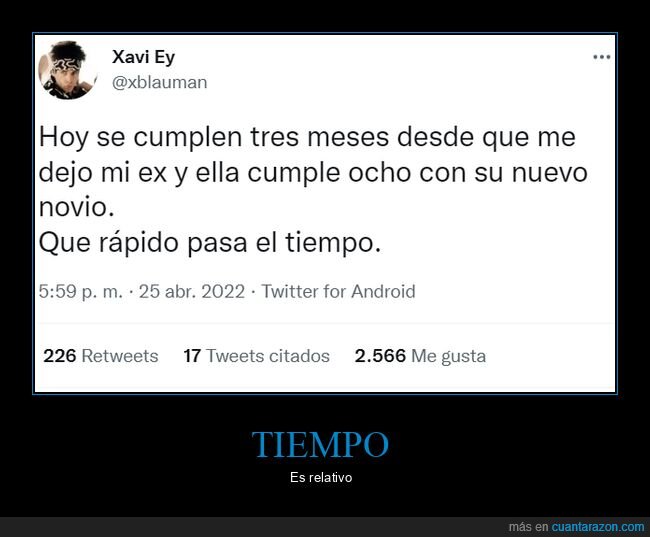Image resolution: width=650 pixels, height=537 pixels.
Task: Open the 17 Tweets citados list
Action: pyautogui.click(x=257, y=356)
